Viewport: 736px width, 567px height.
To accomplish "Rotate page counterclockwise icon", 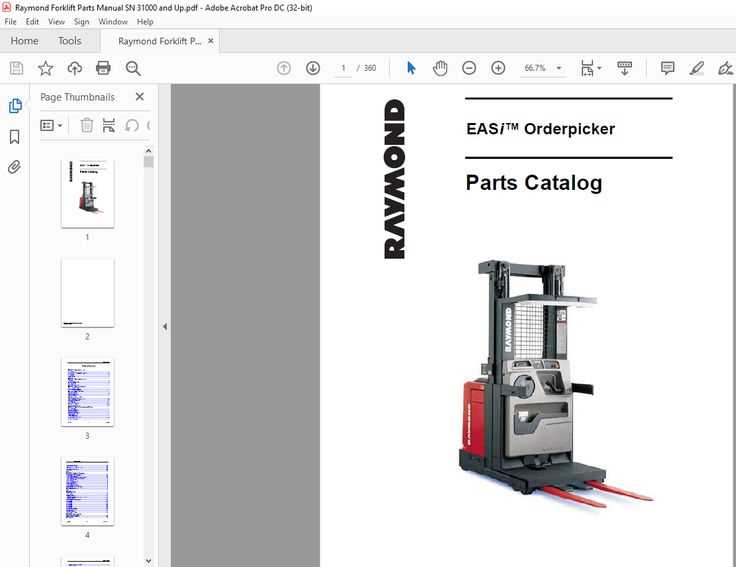I will tap(132, 125).
